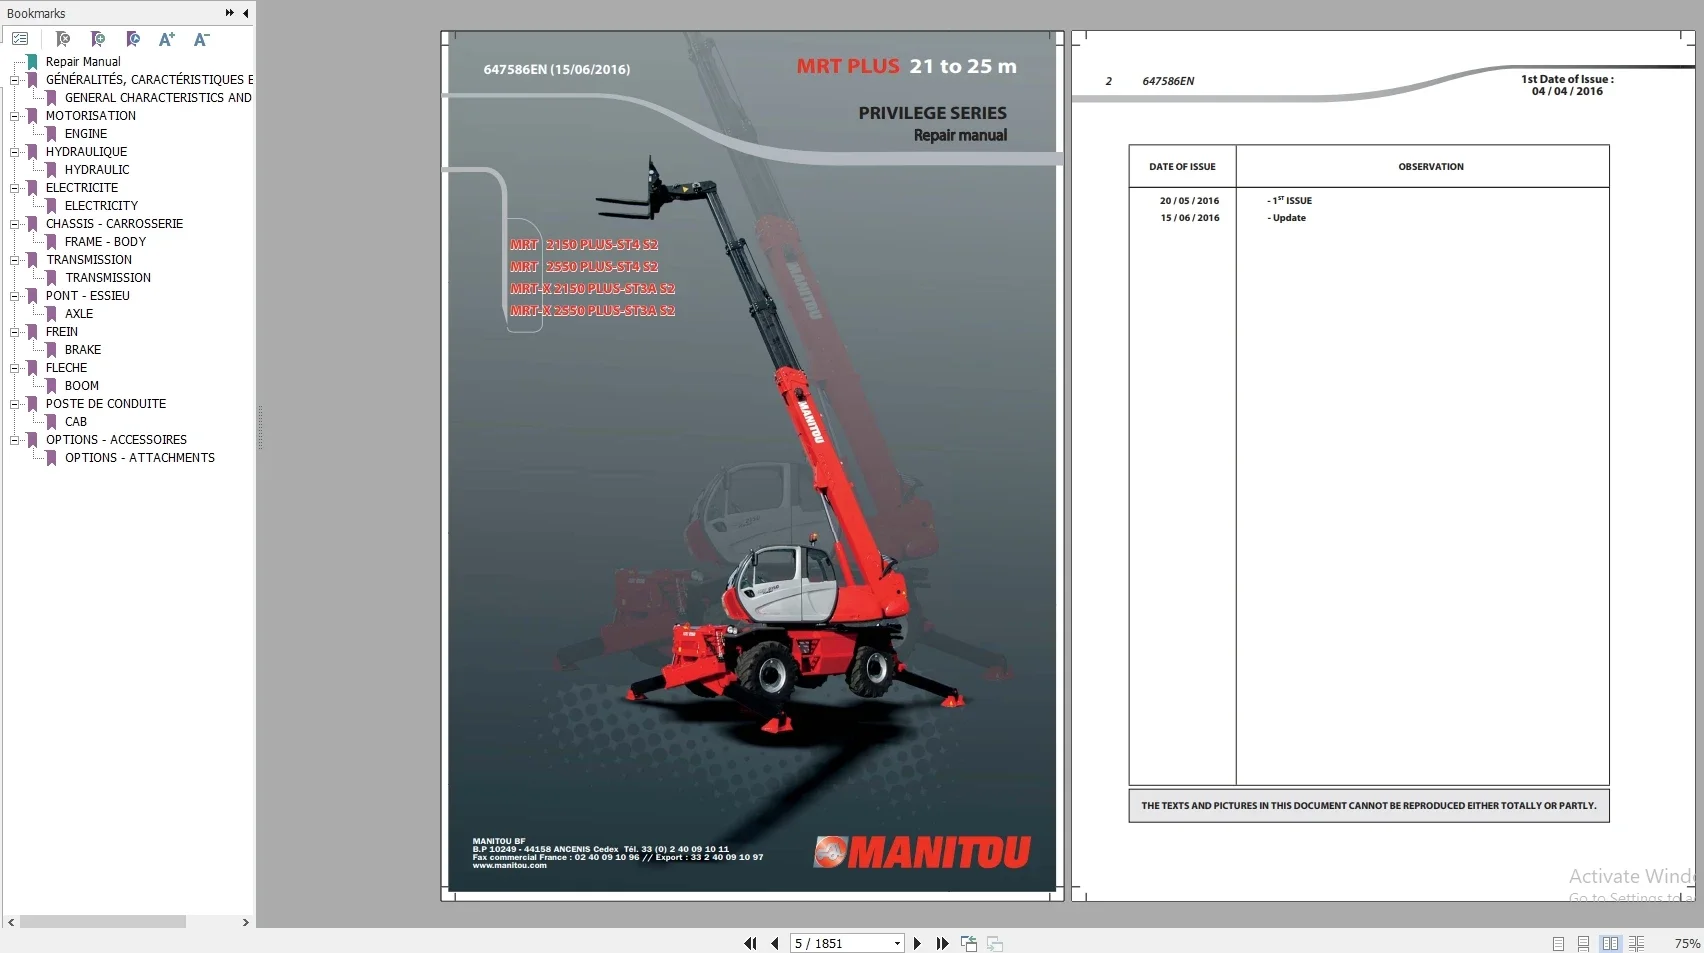Jump to the BRAKE bookmark

point(83,350)
